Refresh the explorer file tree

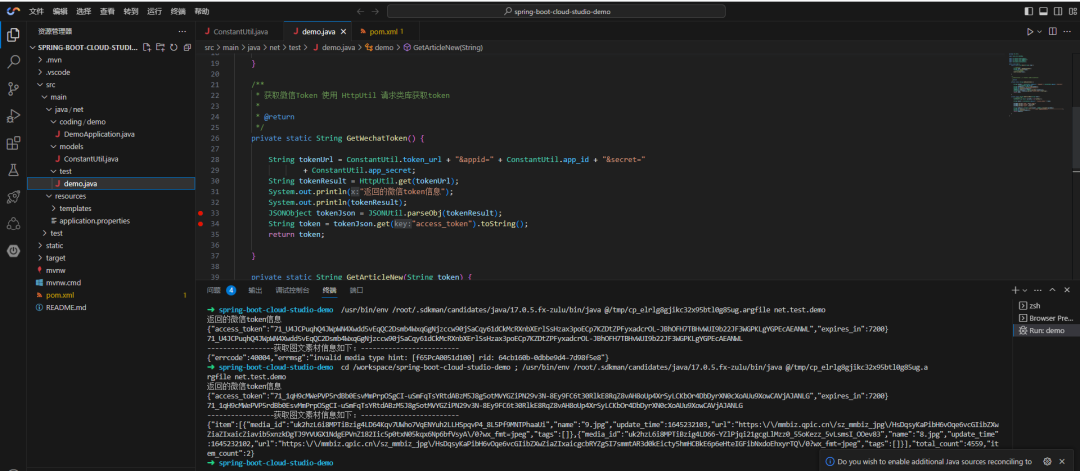click(x=174, y=48)
